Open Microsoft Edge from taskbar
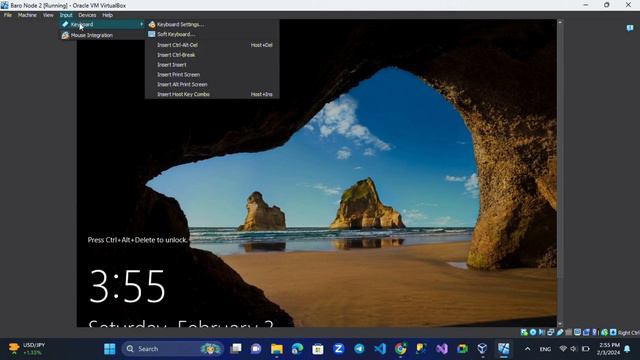This screenshot has height=360, width=640. point(297,349)
